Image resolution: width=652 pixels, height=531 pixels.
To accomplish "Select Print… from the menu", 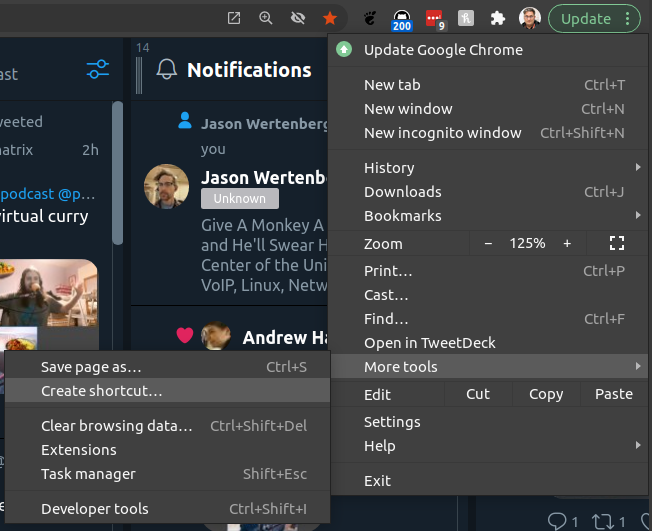I will 488,271.
